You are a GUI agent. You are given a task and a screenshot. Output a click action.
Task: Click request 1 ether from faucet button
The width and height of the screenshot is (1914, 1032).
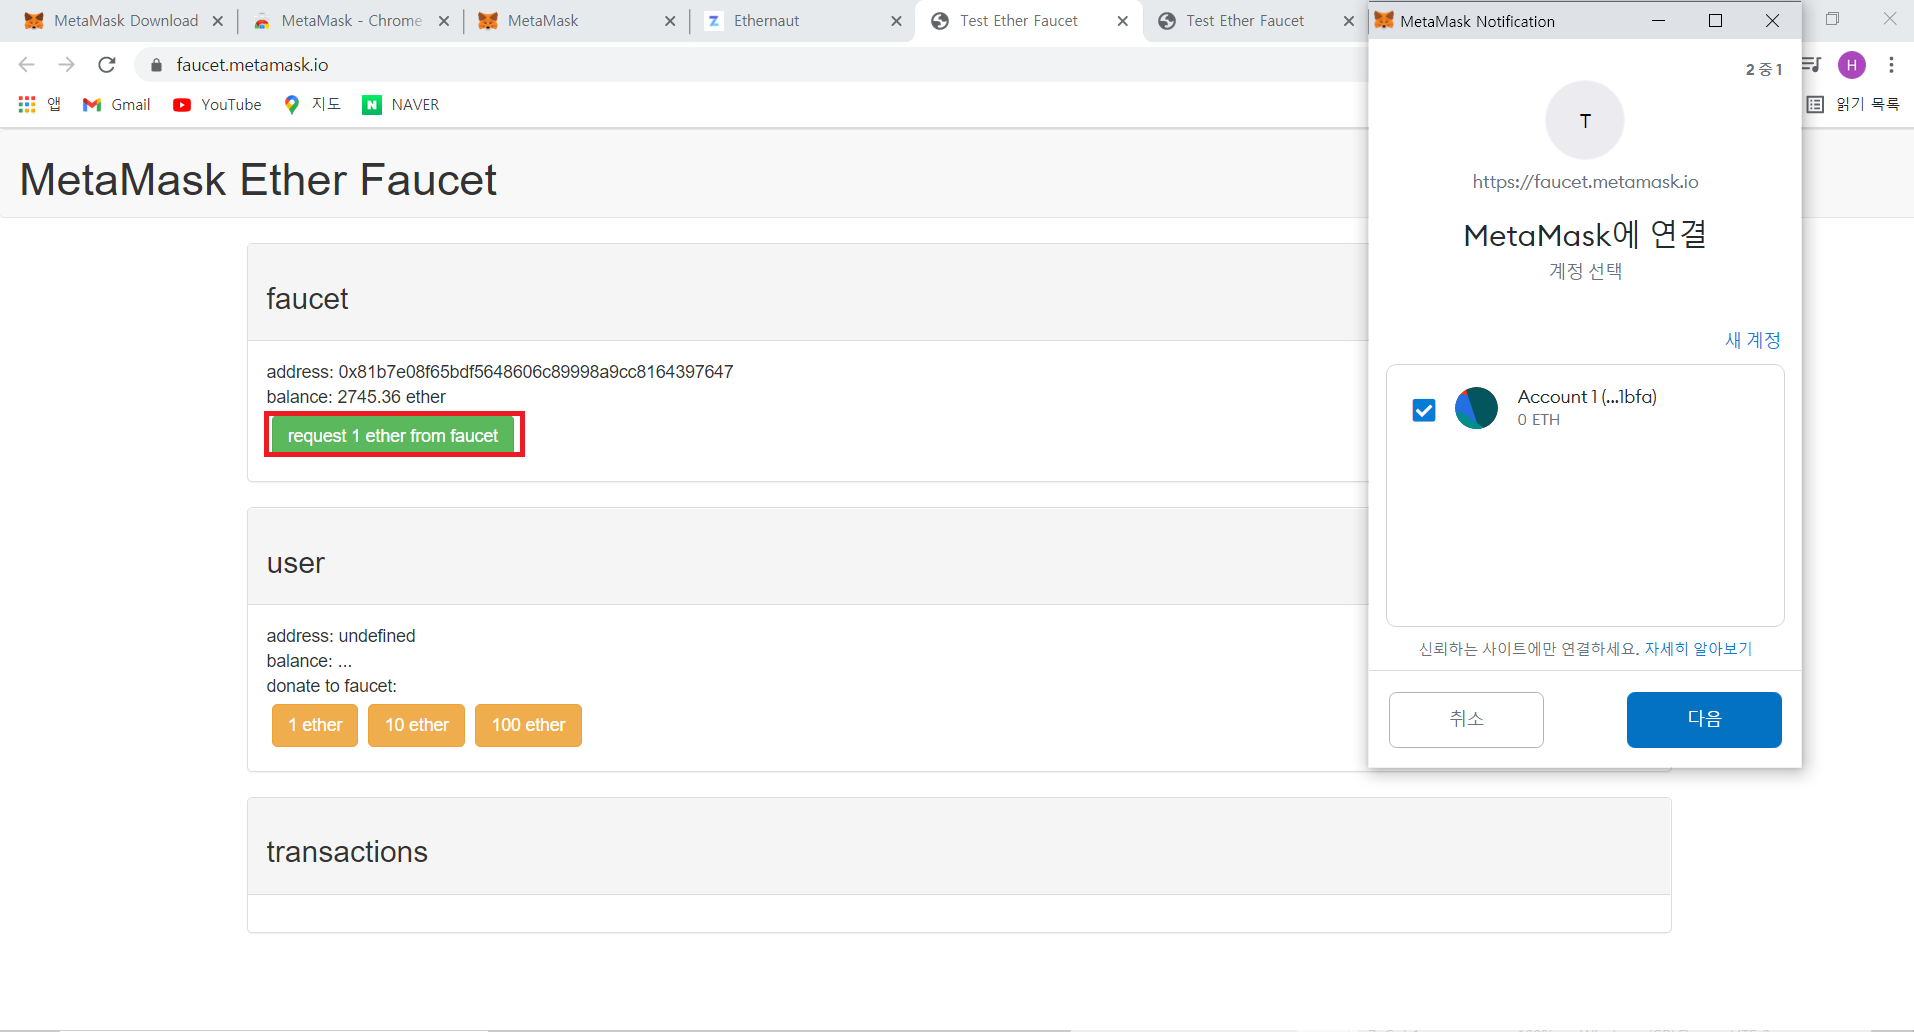[x=393, y=435]
